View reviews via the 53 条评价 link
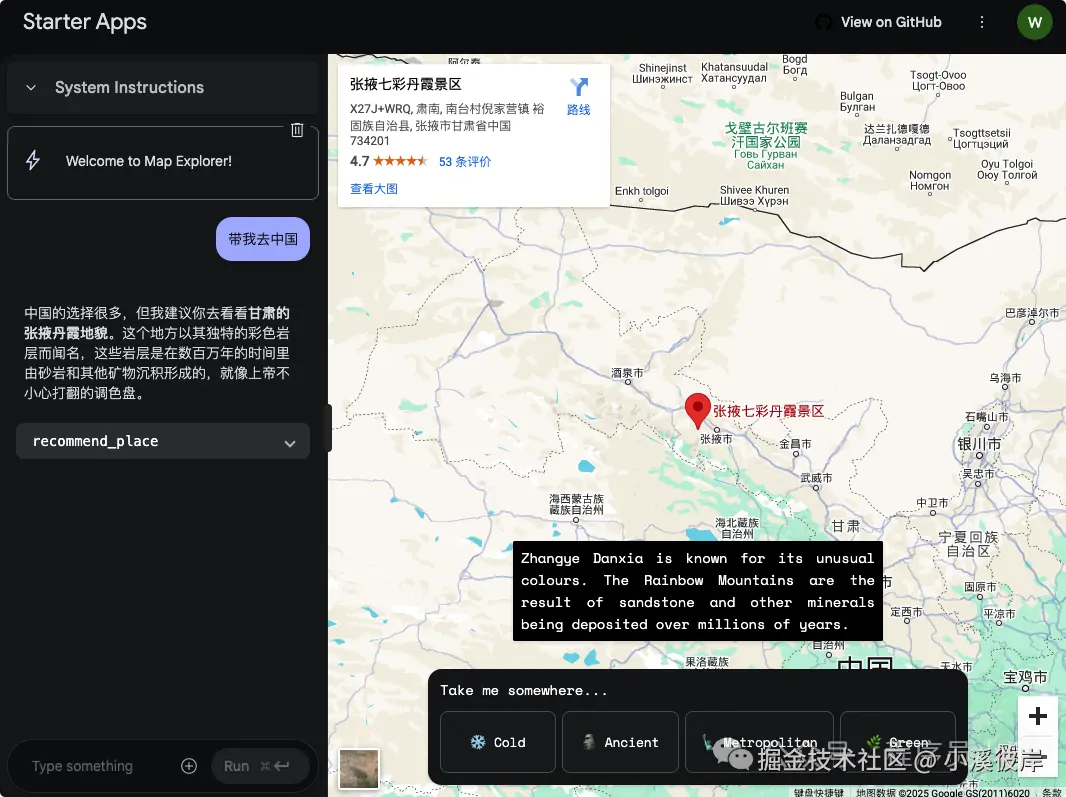 [x=464, y=161]
